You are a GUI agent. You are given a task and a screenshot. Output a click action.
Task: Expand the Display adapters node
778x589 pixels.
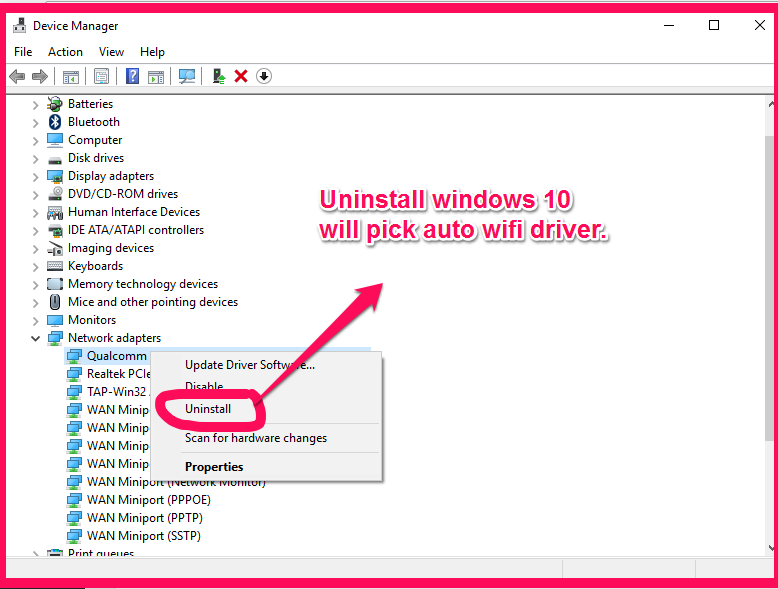pos(35,177)
